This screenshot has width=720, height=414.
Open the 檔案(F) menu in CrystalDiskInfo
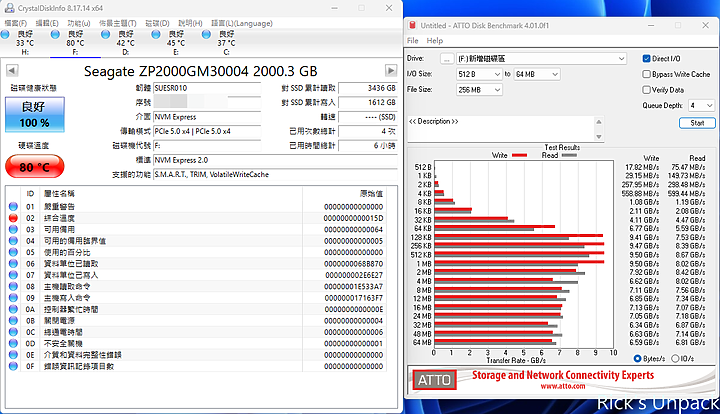[16, 23]
